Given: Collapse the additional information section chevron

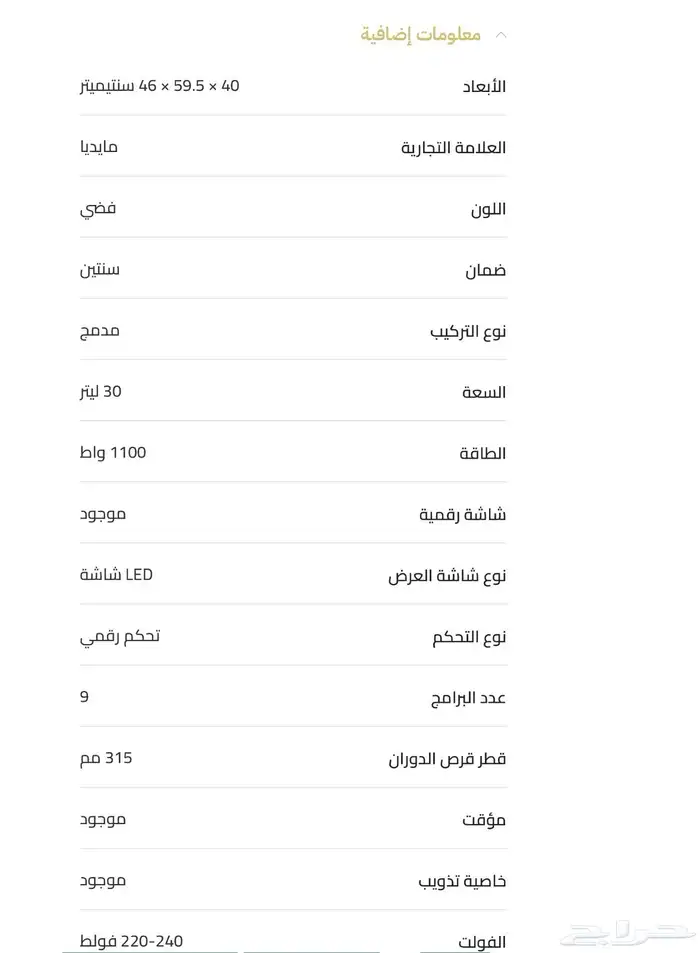Looking at the screenshot, I should [x=501, y=35].
